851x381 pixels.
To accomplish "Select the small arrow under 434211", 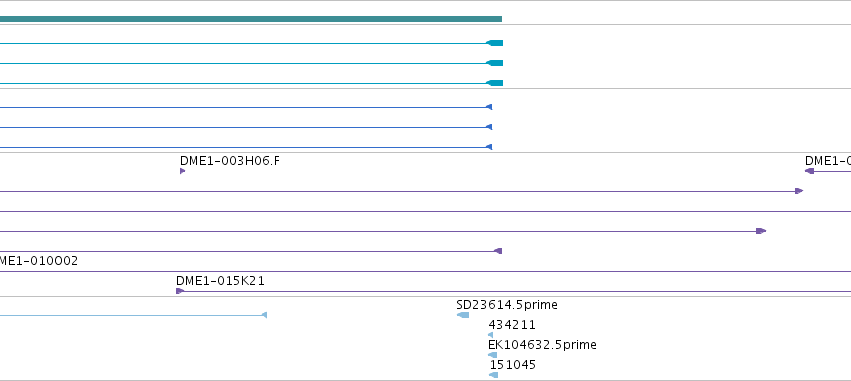I will pos(491,335).
